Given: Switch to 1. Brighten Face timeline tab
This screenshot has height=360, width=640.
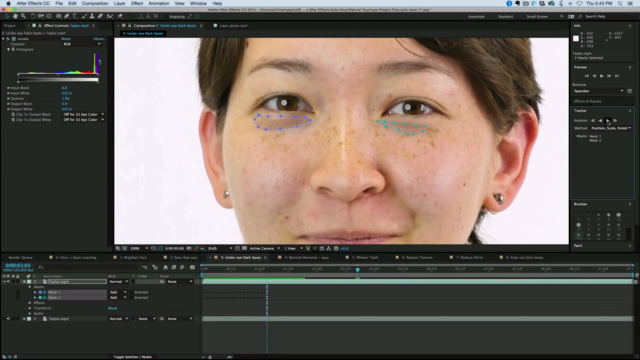Looking at the screenshot, I should [x=133, y=258].
